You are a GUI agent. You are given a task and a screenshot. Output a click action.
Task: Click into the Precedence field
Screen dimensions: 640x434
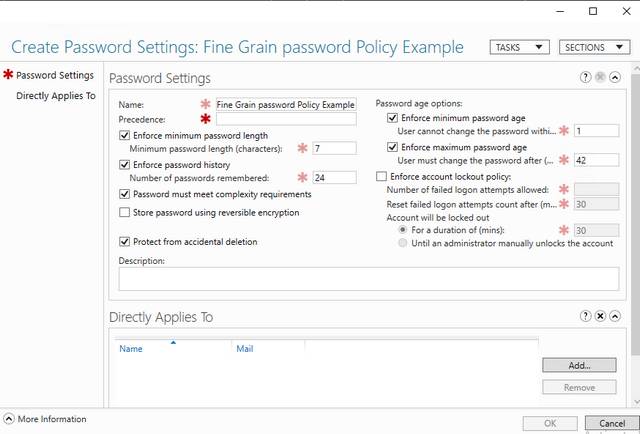coord(286,119)
